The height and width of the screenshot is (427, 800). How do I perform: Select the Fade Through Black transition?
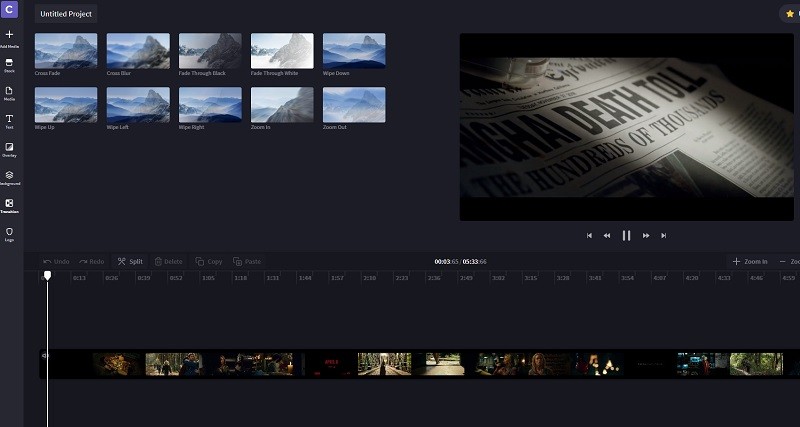210,51
